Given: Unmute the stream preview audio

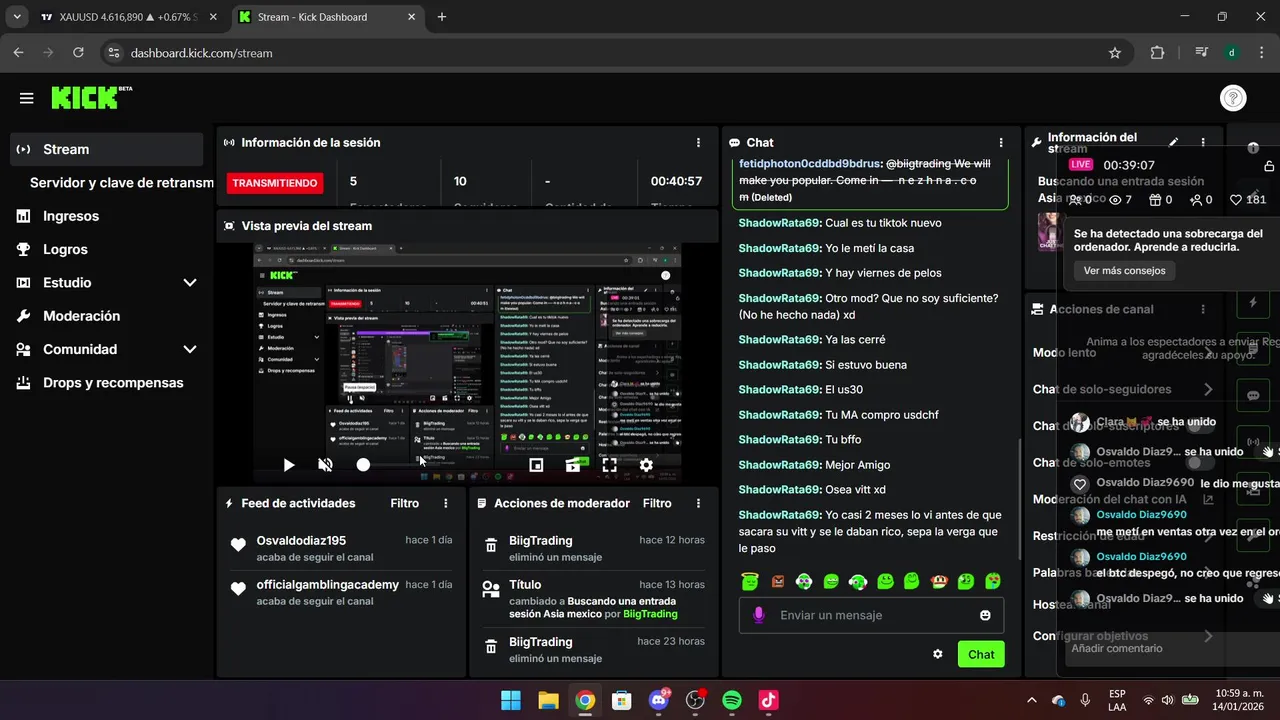Looking at the screenshot, I should point(325,465).
